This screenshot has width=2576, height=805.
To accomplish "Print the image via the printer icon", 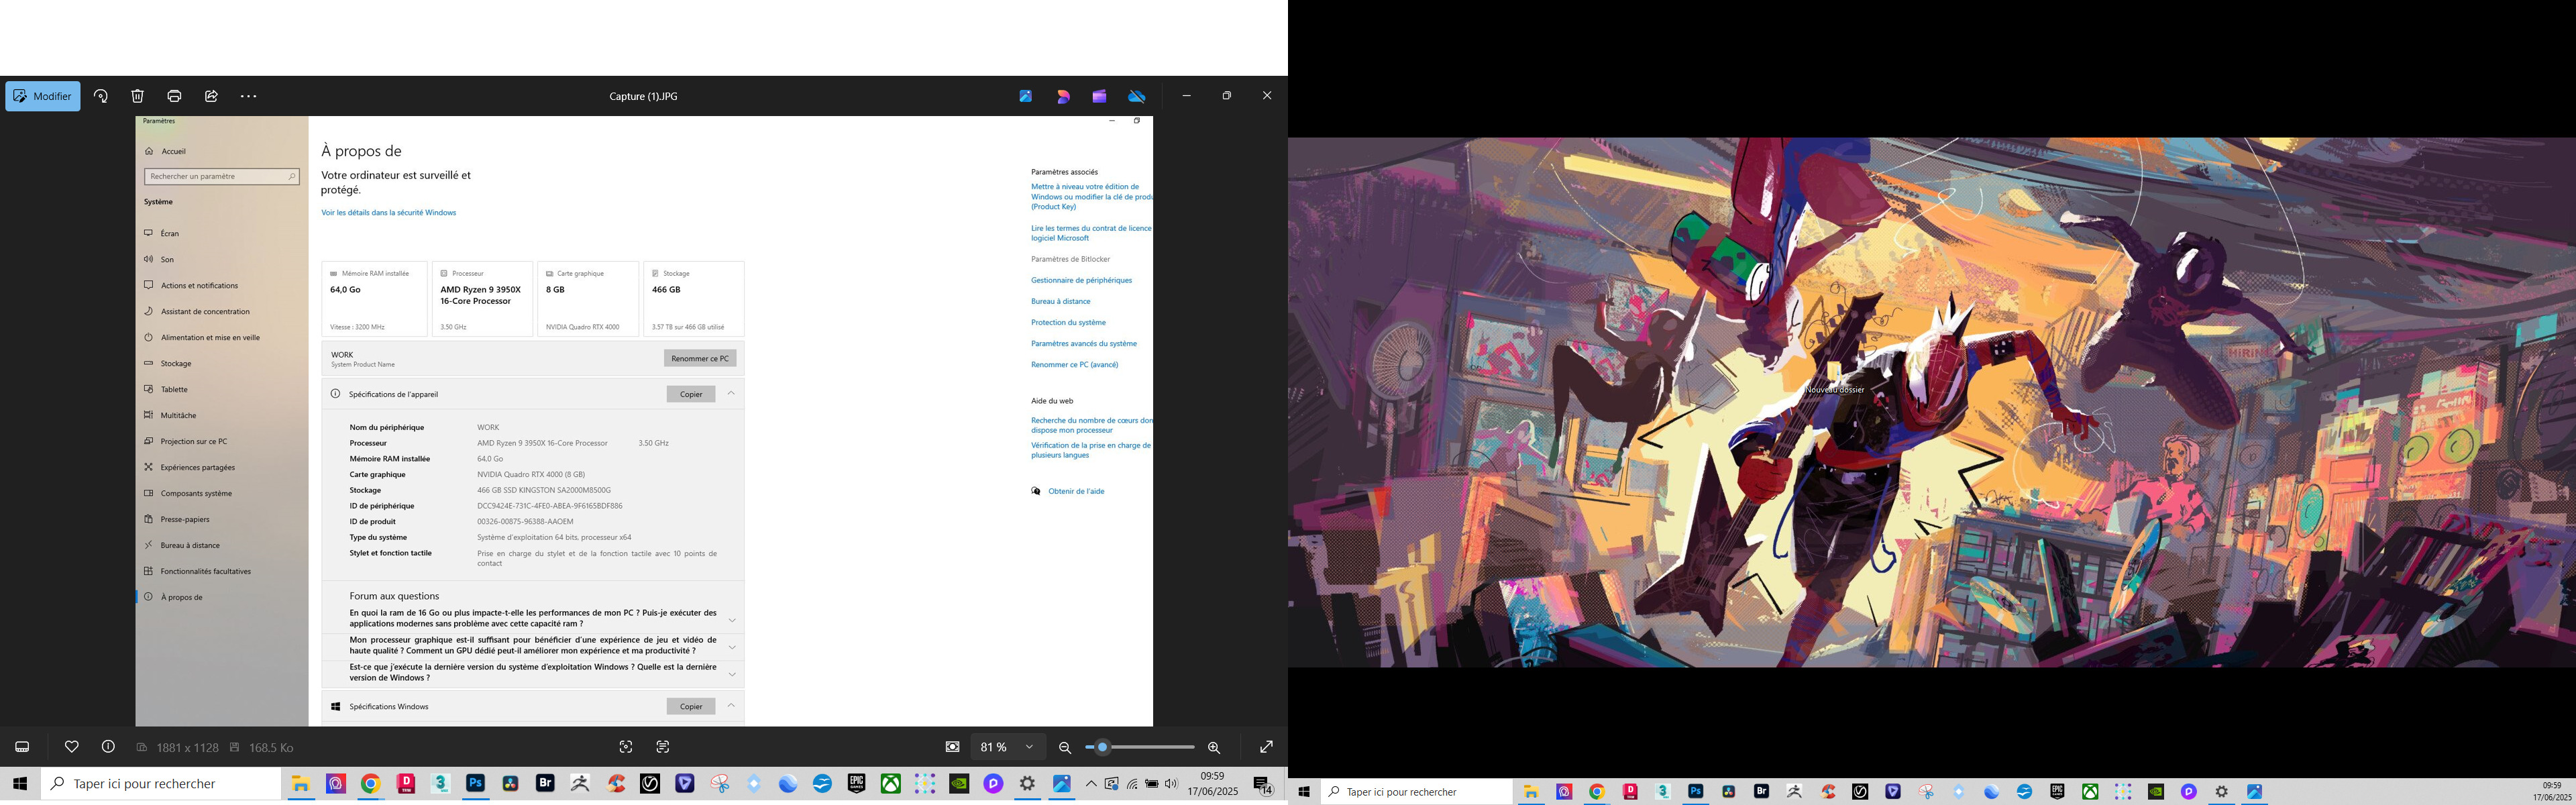I will (x=175, y=96).
